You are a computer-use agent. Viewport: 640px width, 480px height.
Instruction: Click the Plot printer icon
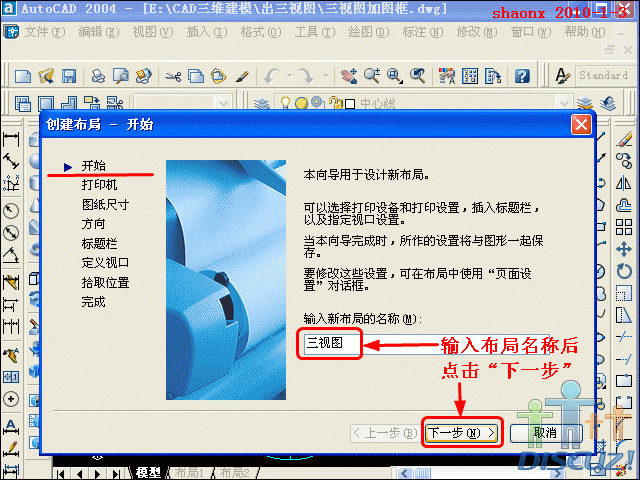click(98, 76)
